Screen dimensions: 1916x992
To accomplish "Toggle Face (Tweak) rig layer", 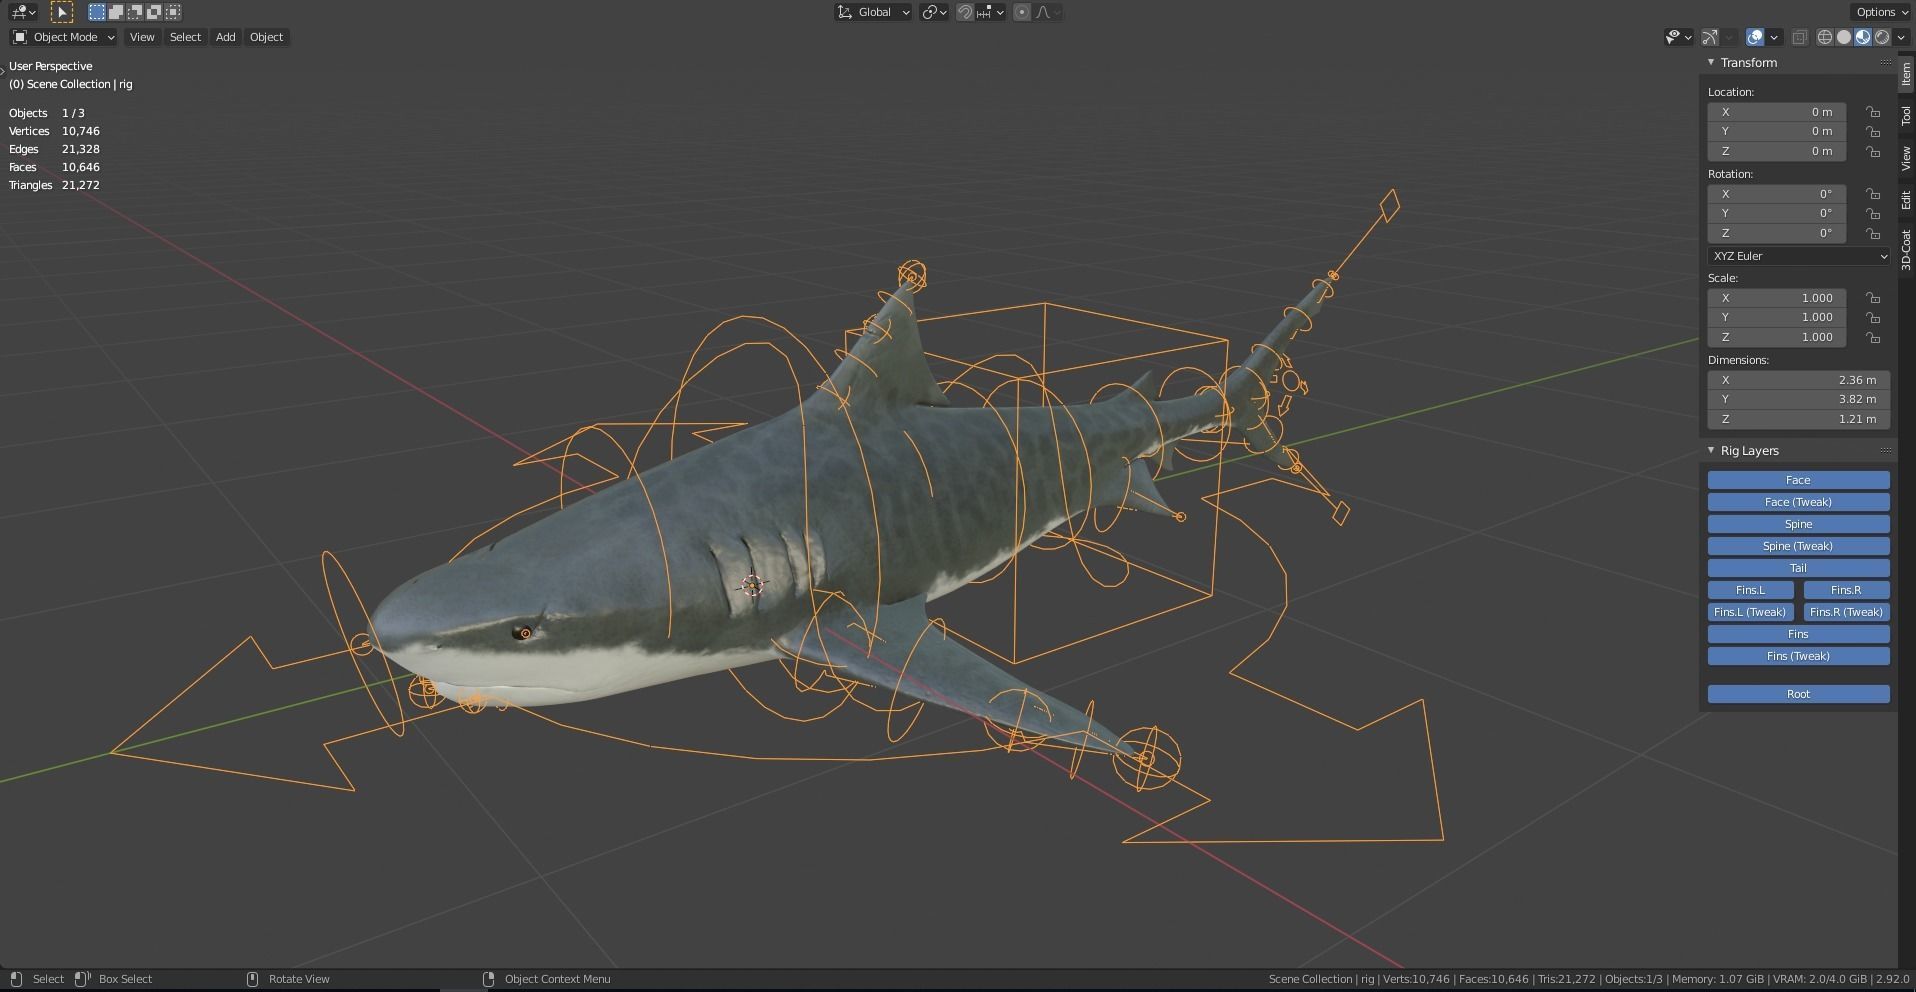I will (x=1798, y=502).
